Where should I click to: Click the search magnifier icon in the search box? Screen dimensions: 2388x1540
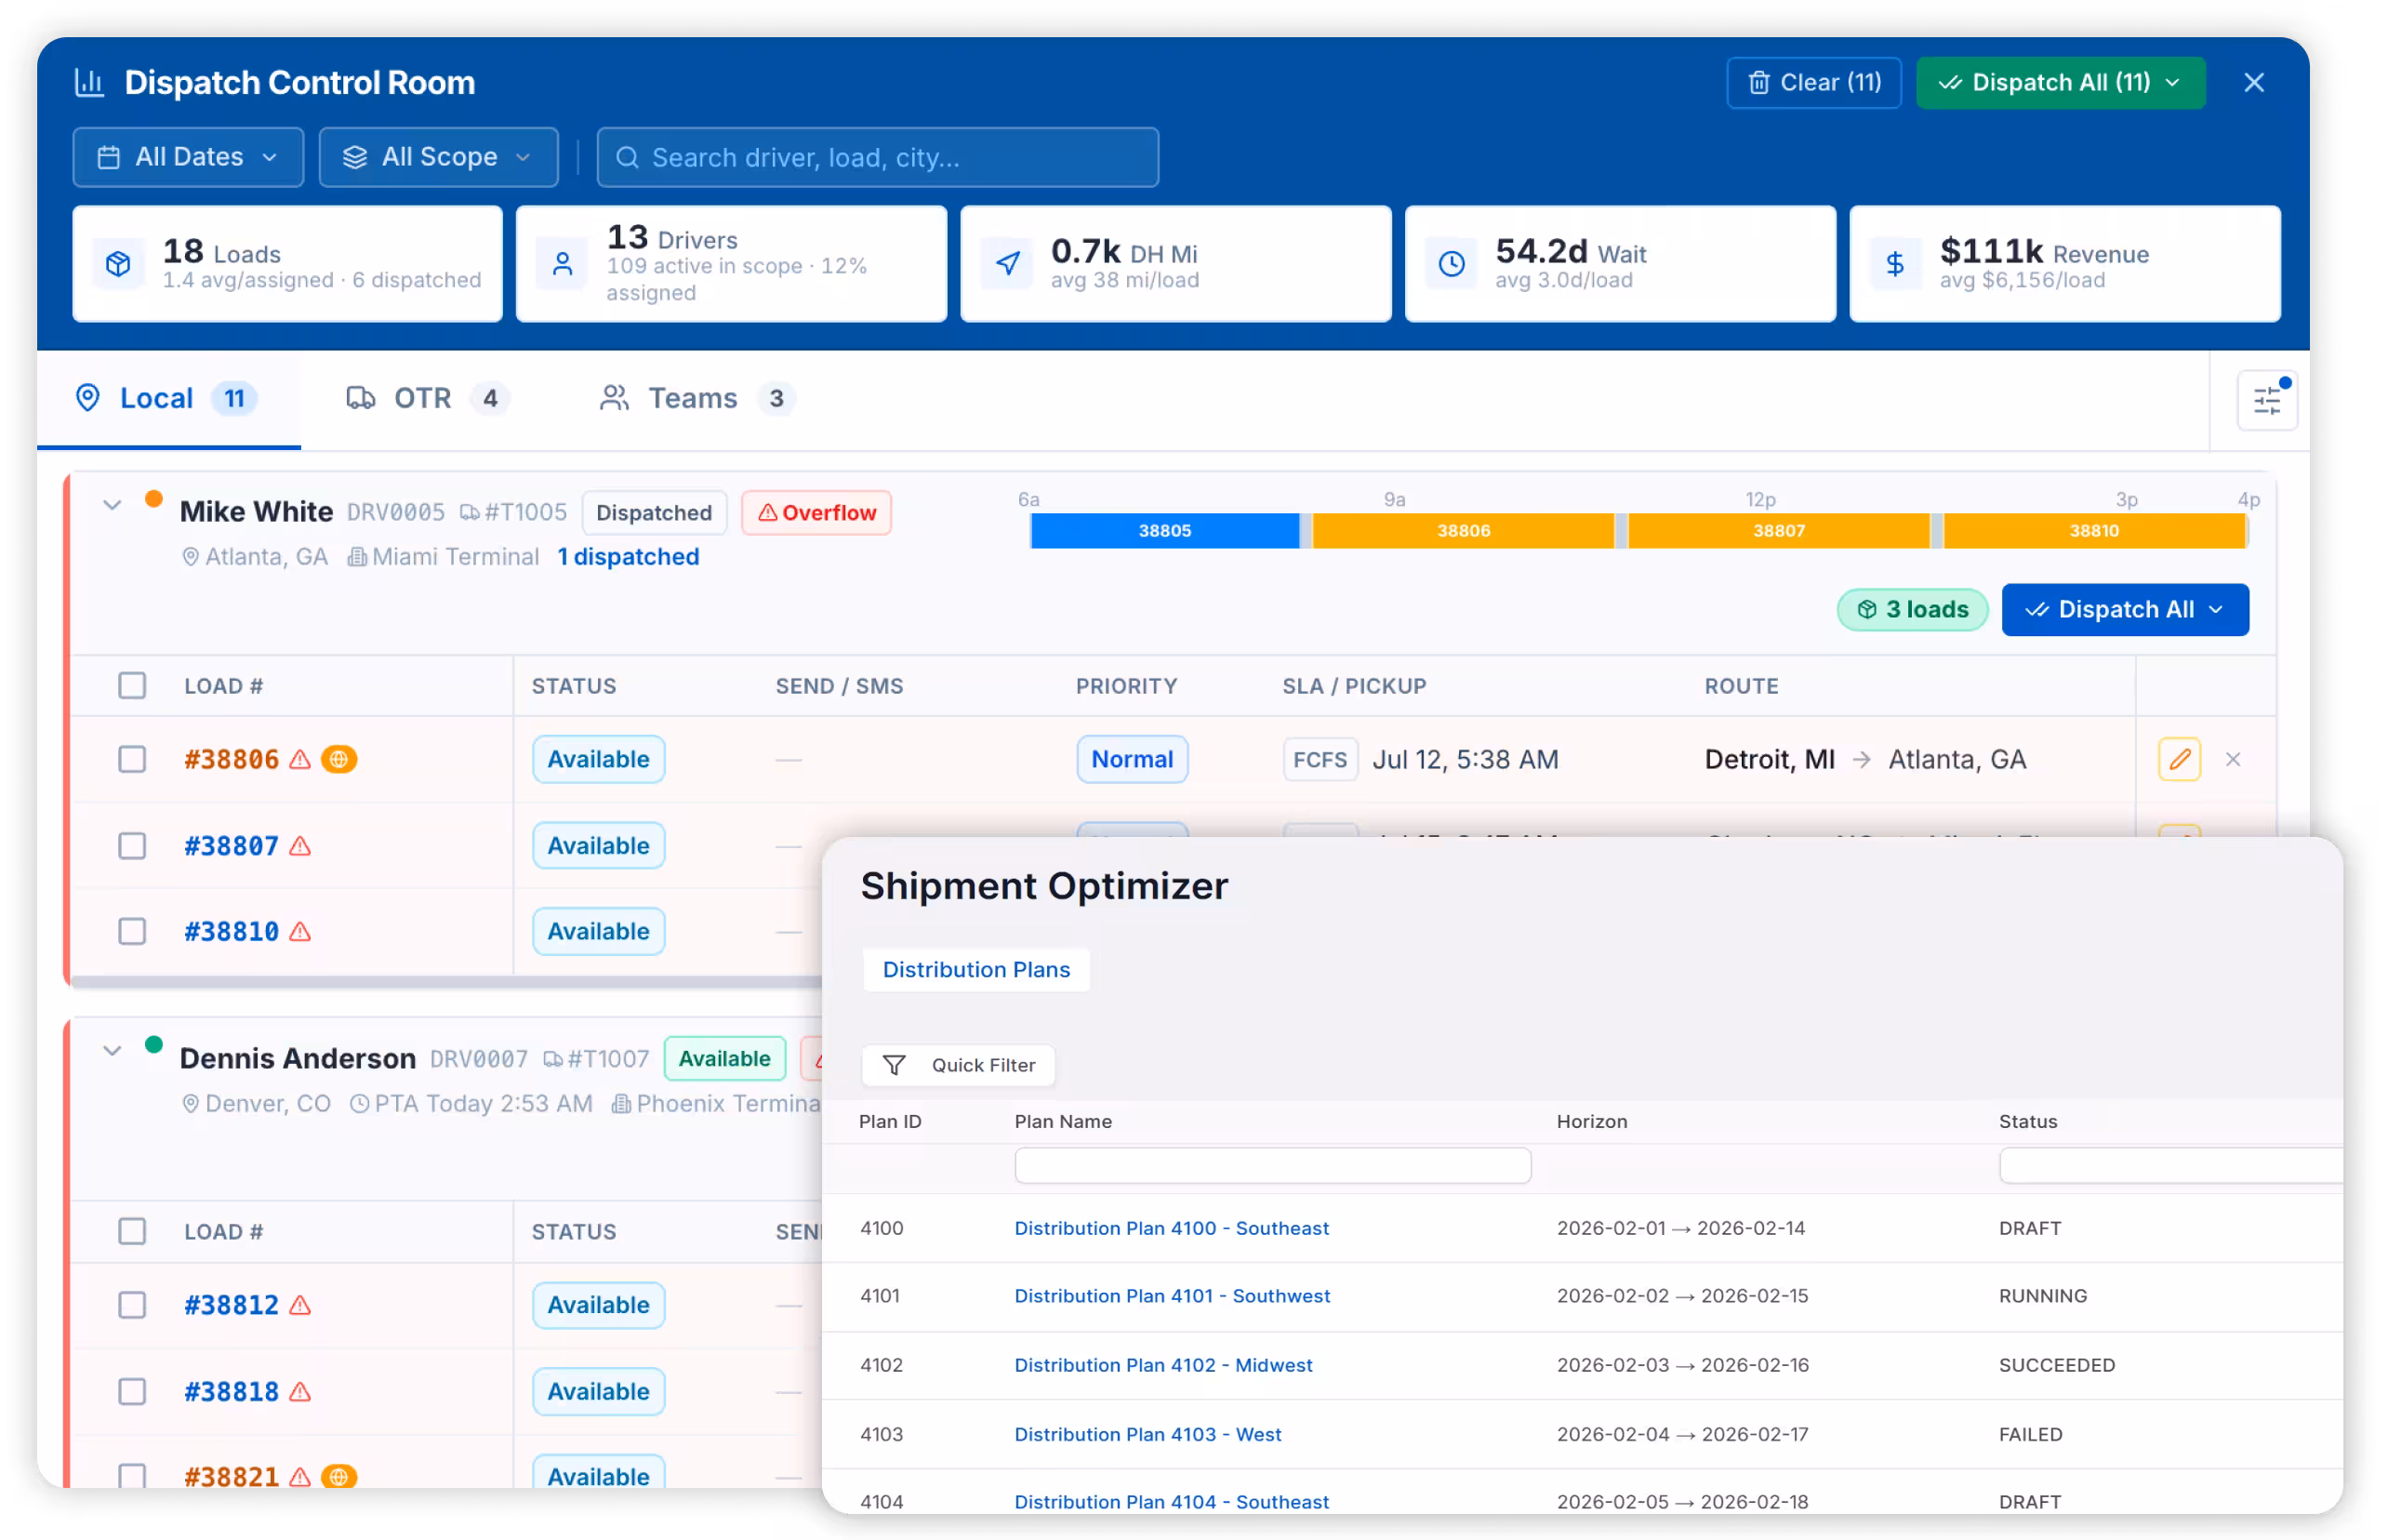pyautogui.click(x=627, y=158)
